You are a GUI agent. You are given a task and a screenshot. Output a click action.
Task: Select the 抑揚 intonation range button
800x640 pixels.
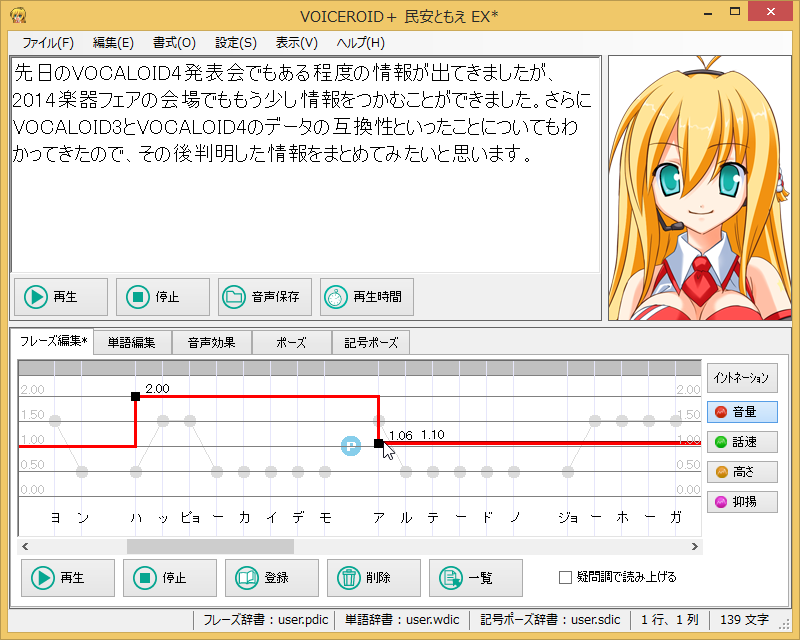742,502
